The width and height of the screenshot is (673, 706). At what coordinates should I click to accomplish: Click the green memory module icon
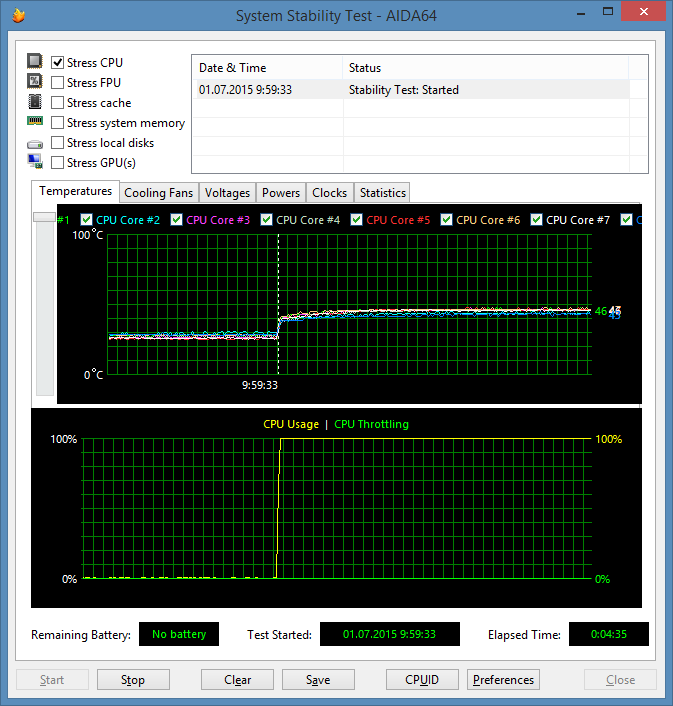coord(35,121)
